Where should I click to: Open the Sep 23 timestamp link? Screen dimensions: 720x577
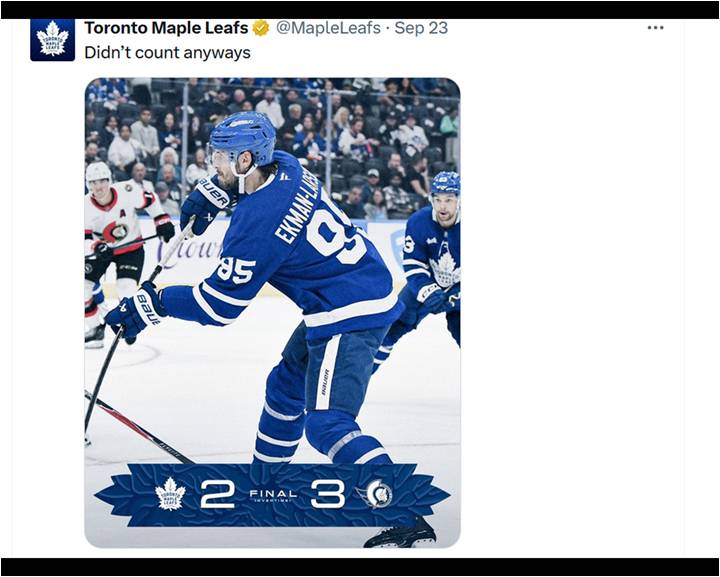(x=421, y=28)
